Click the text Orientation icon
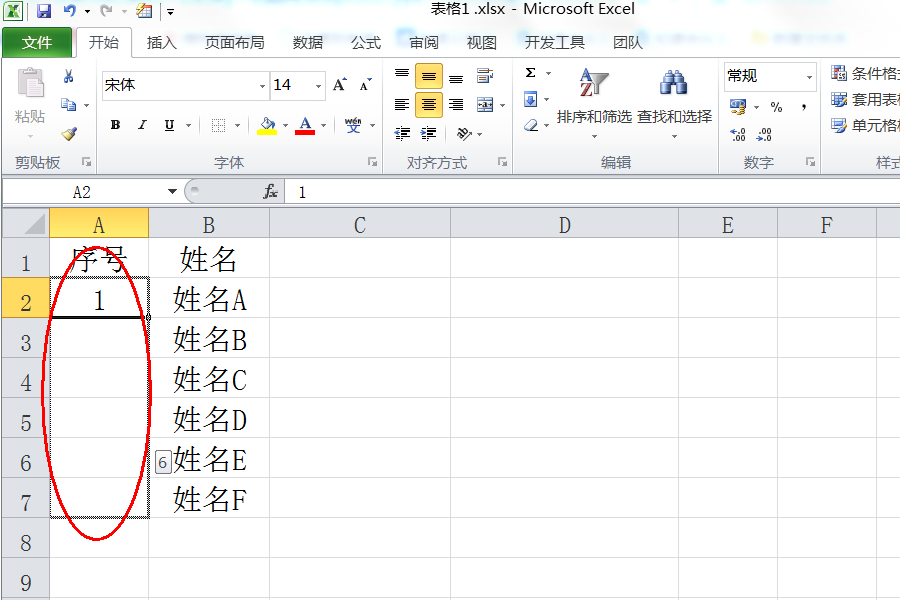 click(x=464, y=134)
